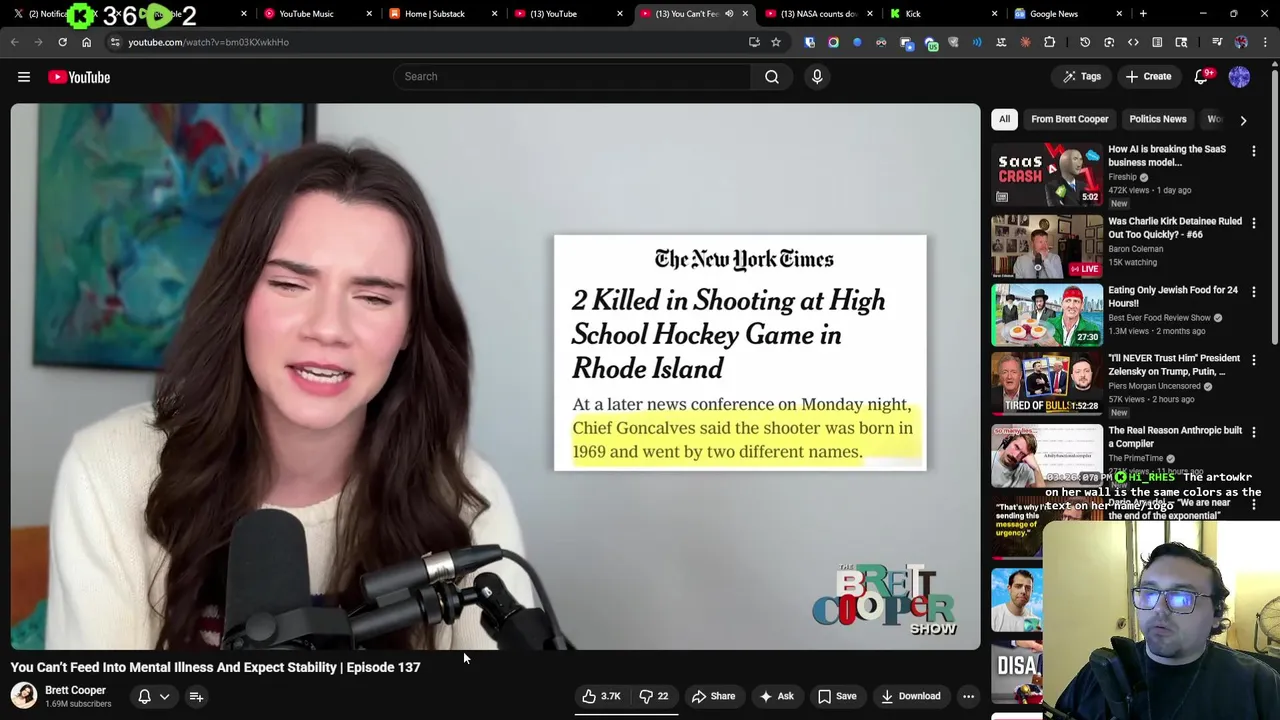Open the YouTube hamburger guide menu
1280x720 pixels.
24,77
